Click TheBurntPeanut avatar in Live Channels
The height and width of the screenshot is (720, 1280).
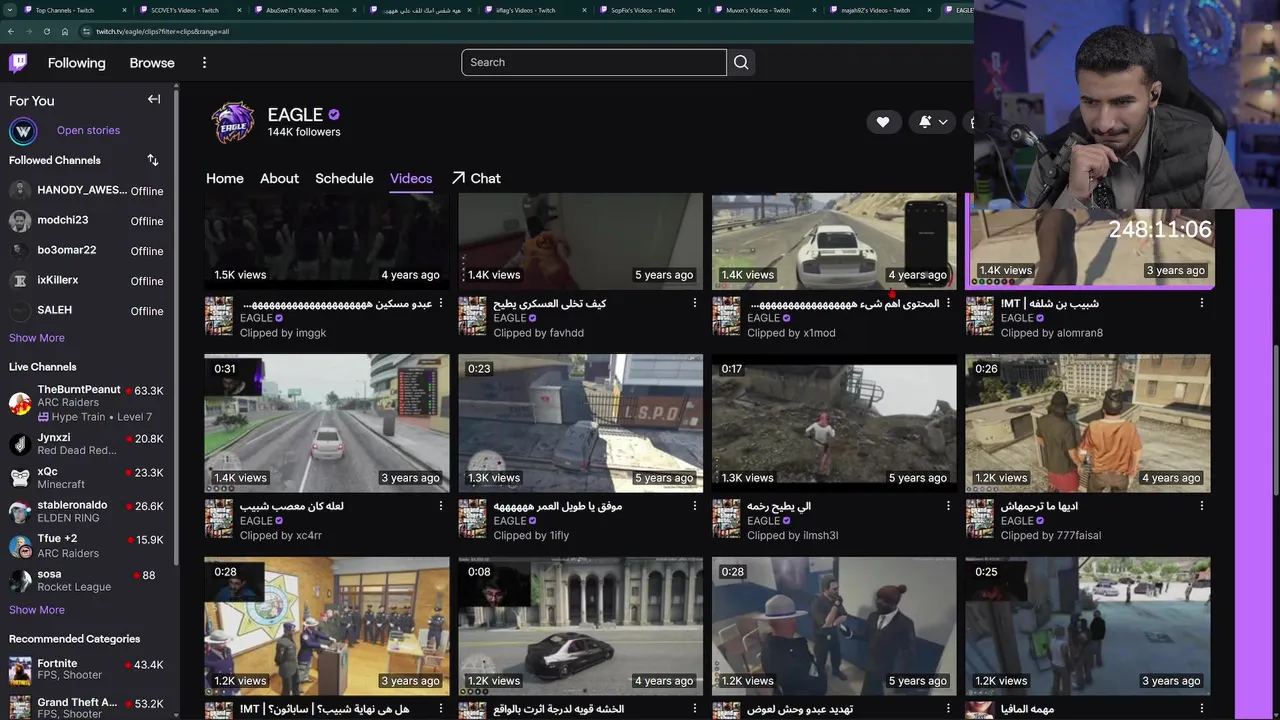20,403
